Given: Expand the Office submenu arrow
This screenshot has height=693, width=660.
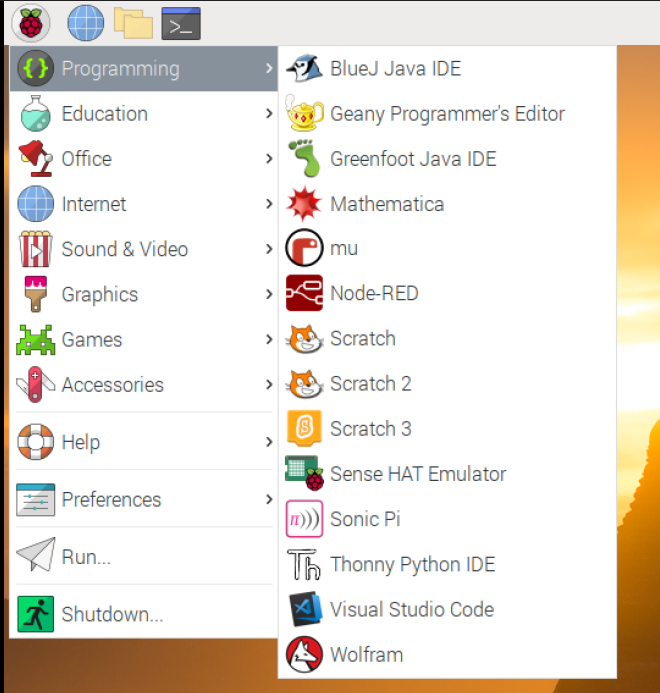Looking at the screenshot, I should click(269, 159).
